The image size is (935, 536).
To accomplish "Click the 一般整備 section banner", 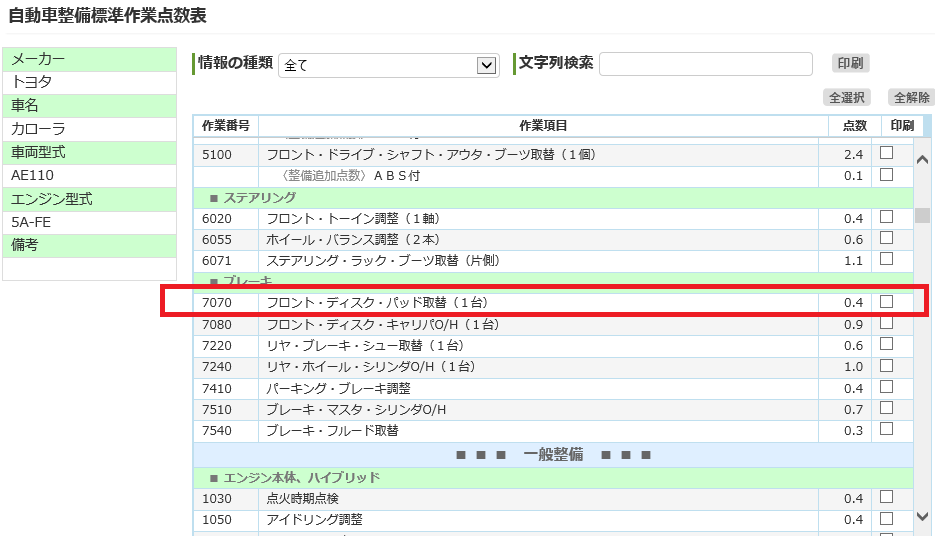I will (553, 454).
